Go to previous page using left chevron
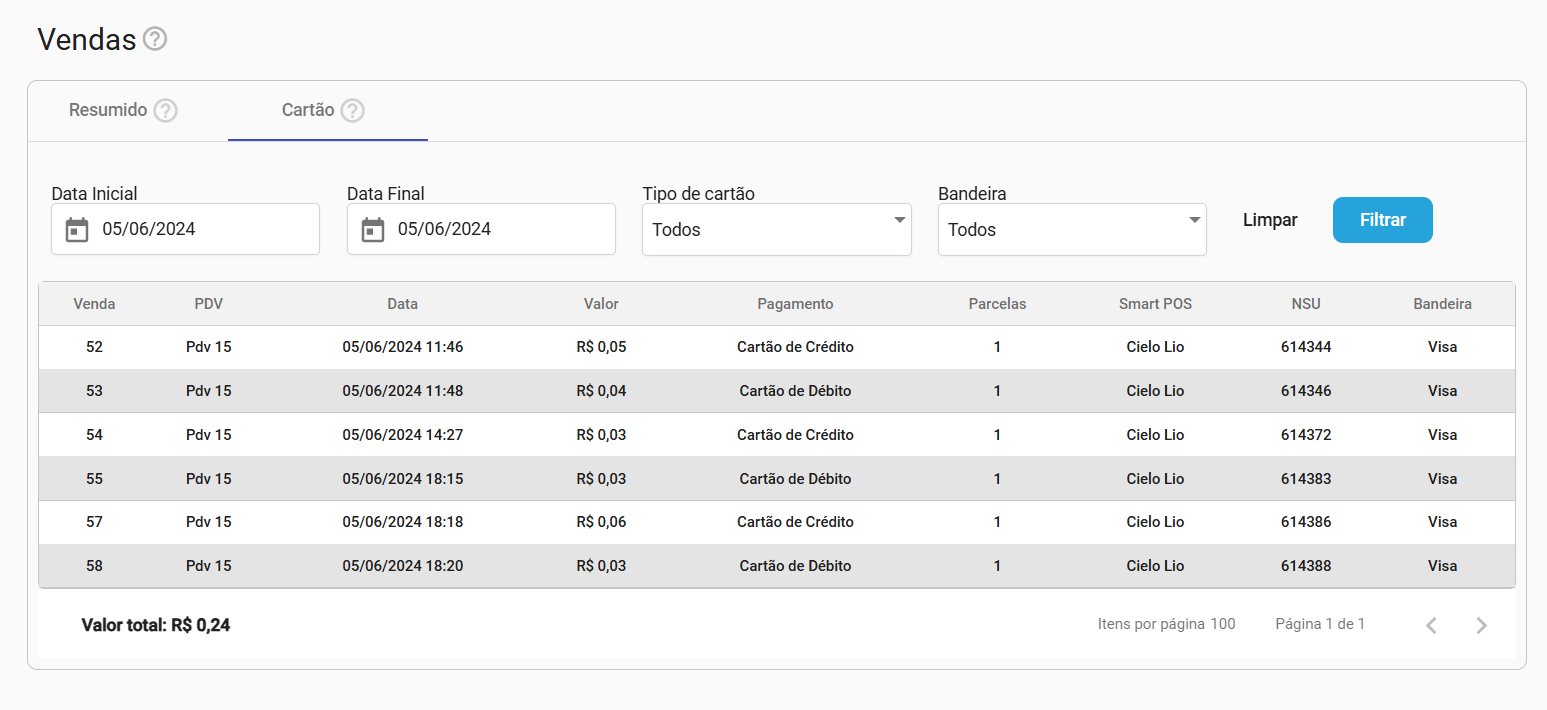The width and height of the screenshot is (1547, 710). point(1431,625)
